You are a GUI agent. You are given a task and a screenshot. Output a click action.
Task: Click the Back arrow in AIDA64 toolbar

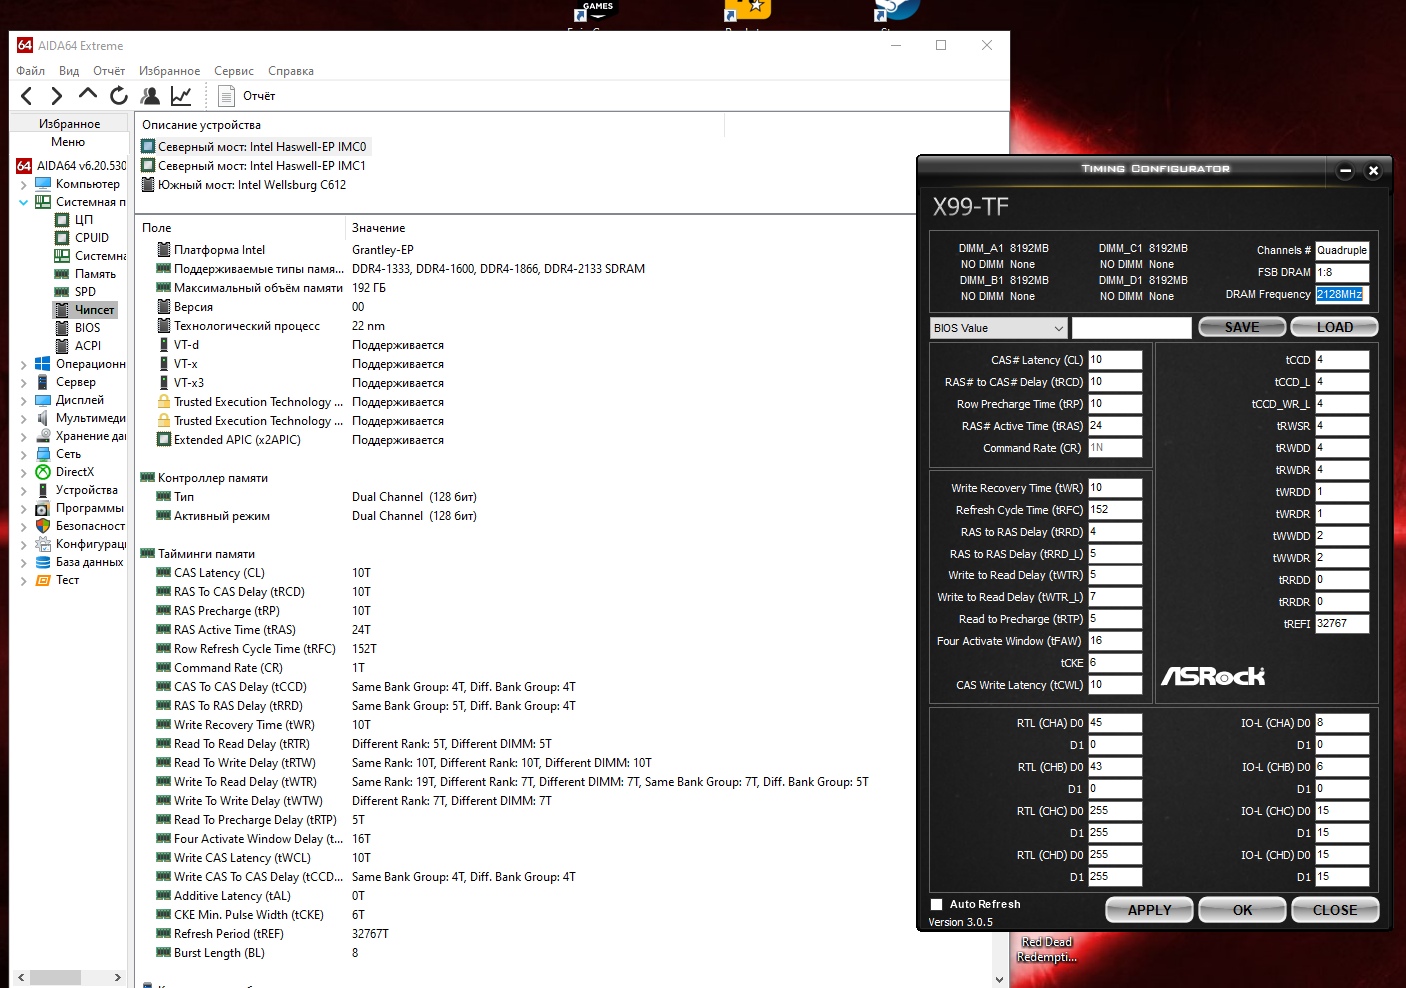[x=27, y=96]
